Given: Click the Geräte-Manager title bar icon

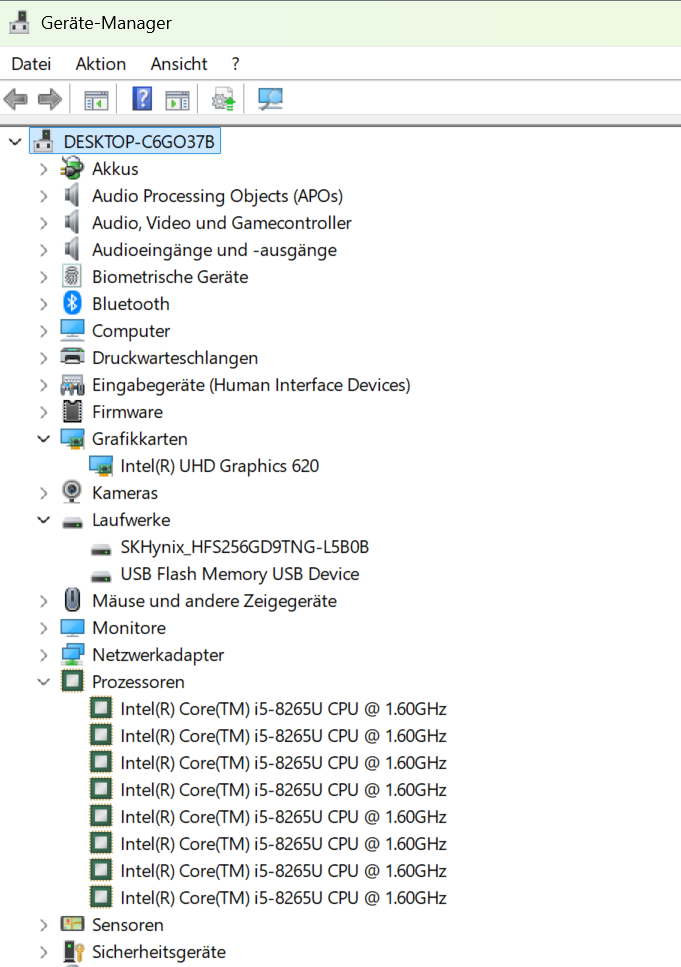Looking at the screenshot, I should [x=19, y=22].
